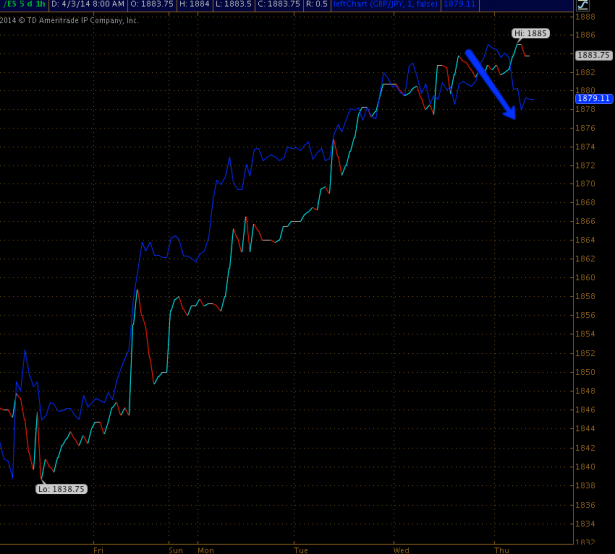Click the chart drawing icon in top-right corner
Screen dimensions: 615x554
tap(582, 5)
